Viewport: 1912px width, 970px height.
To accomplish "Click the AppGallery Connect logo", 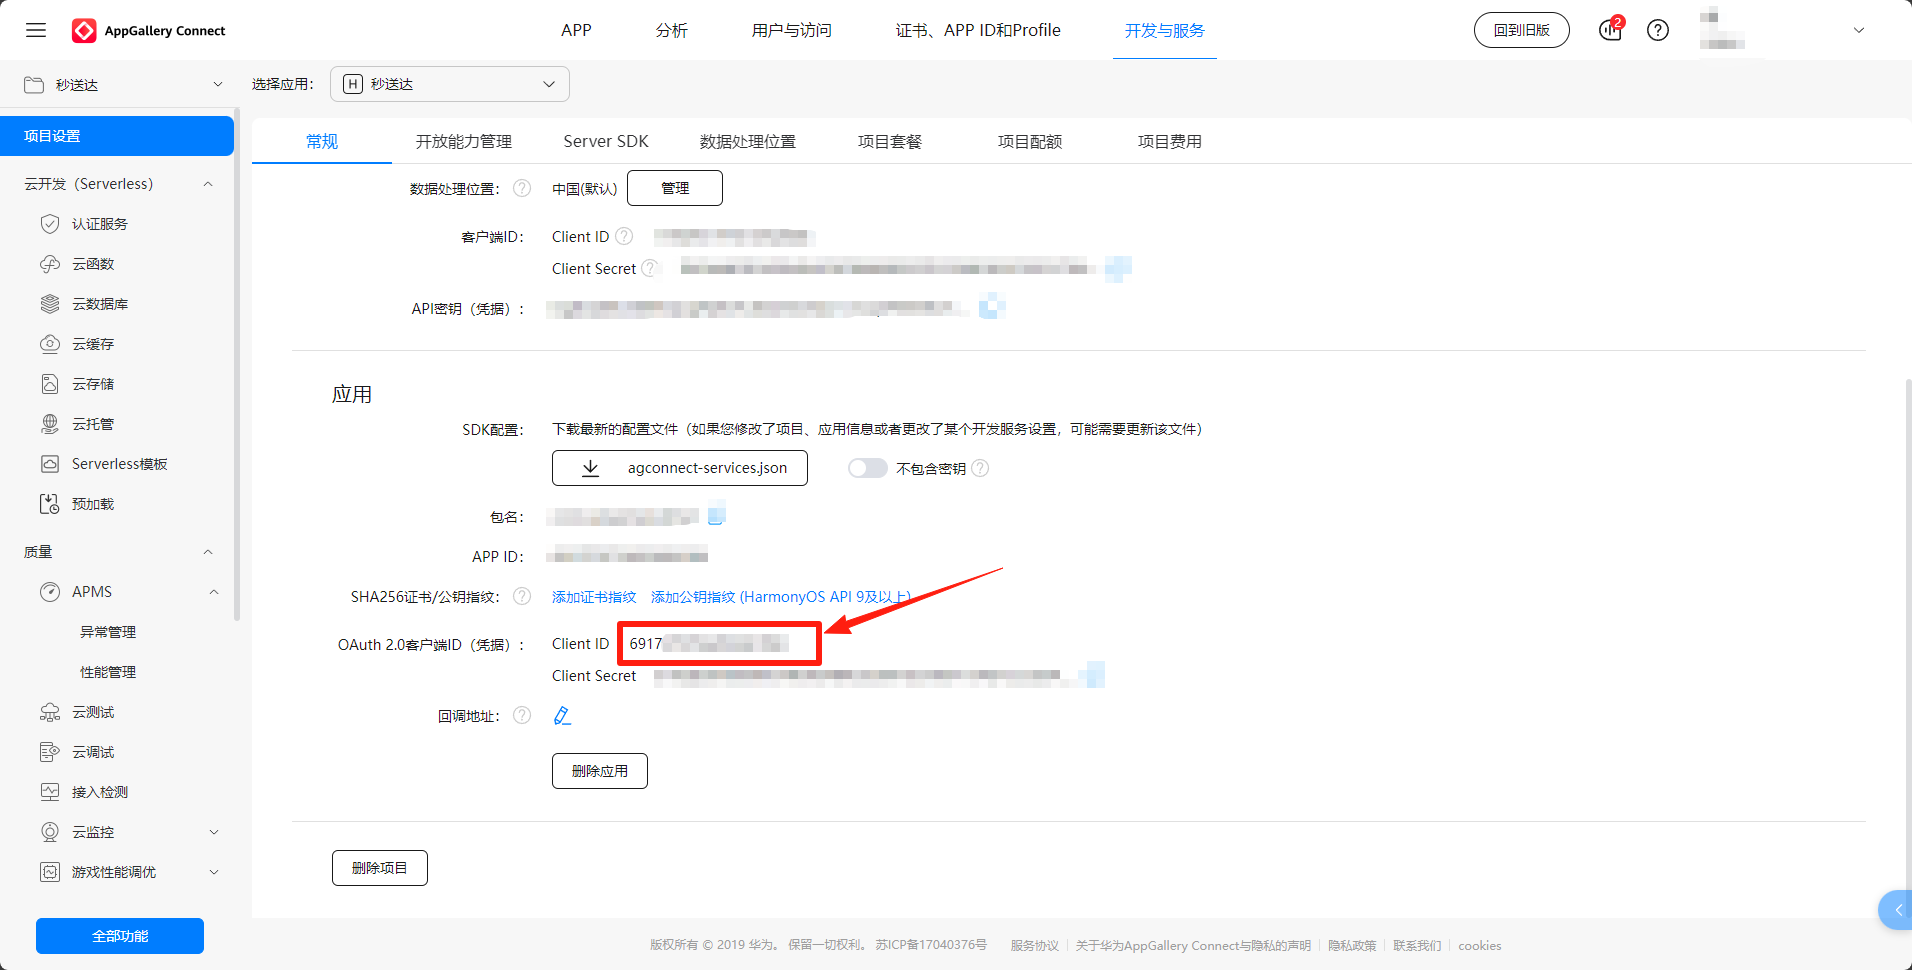I will click(149, 31).
